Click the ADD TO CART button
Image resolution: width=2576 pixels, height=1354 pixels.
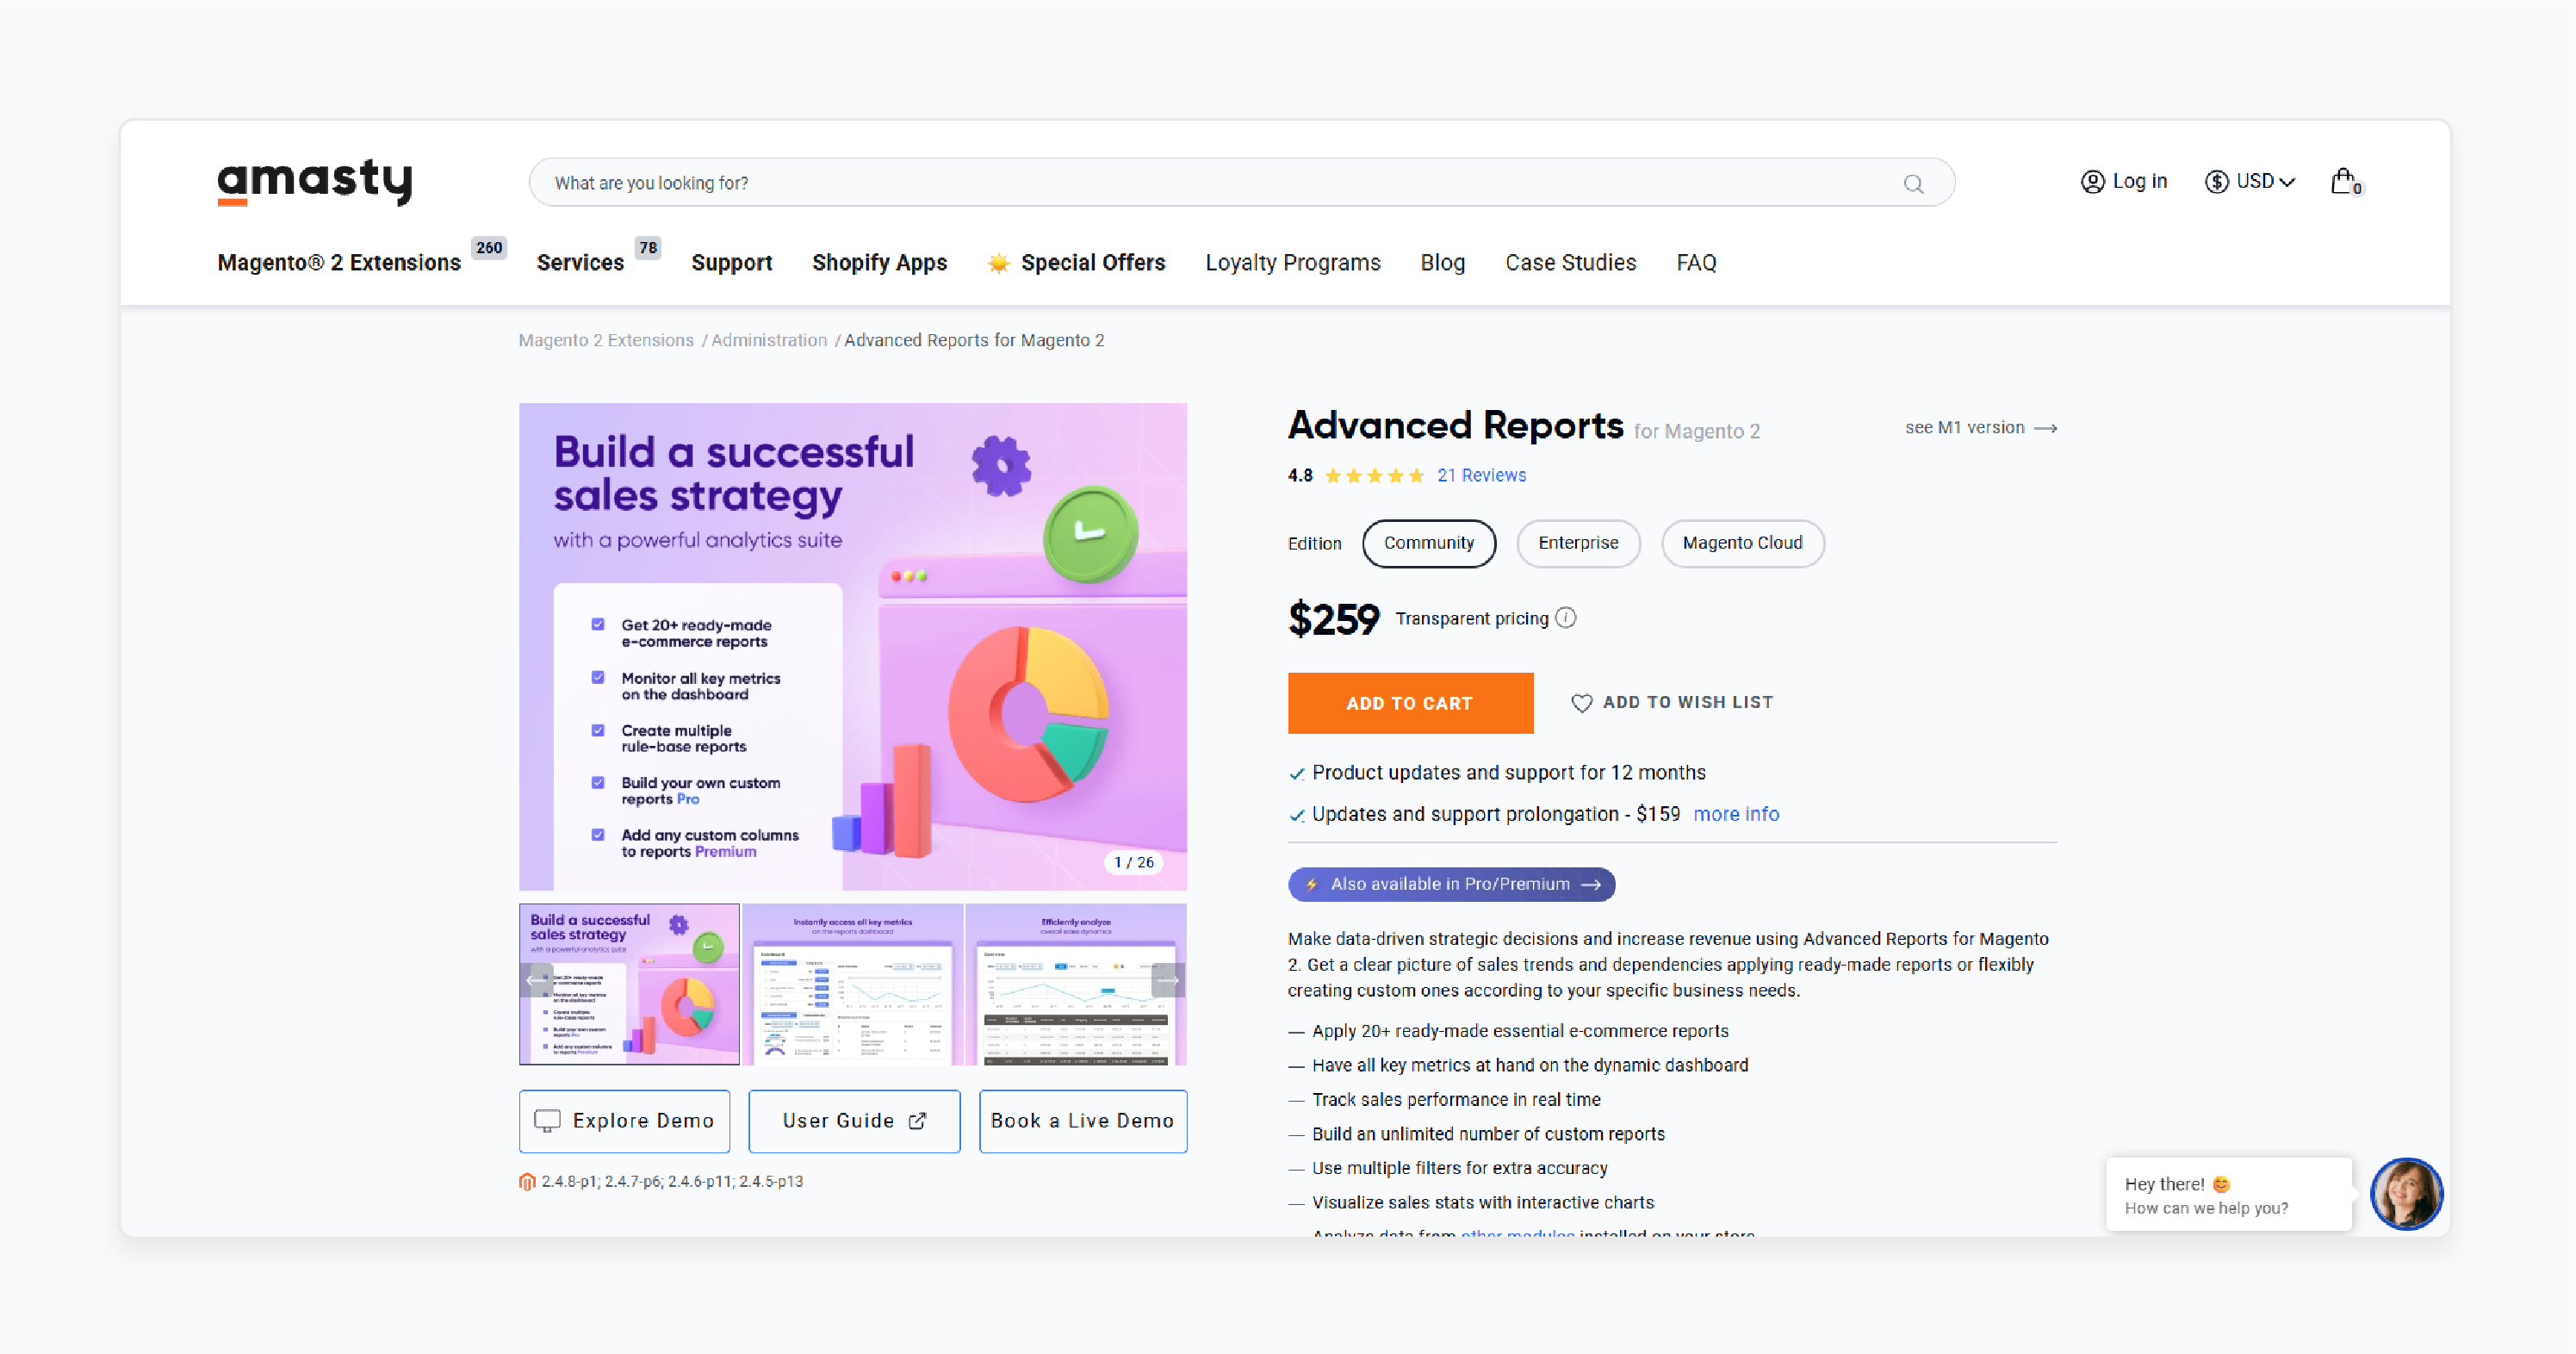(1410, 703)
